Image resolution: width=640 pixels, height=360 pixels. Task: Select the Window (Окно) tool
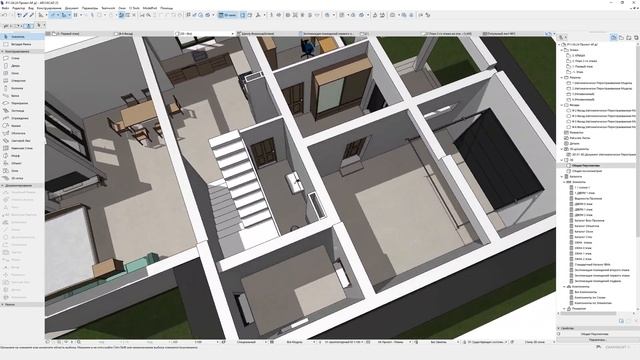(x=22, y=73)
